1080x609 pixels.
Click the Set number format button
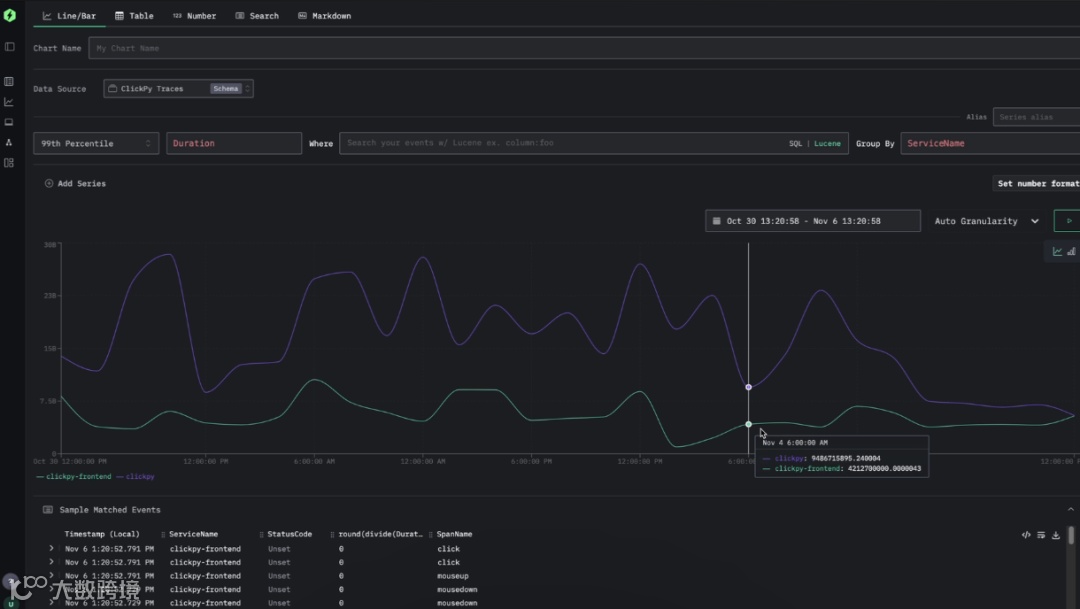pyautogui.click(x=1036, y=183)
